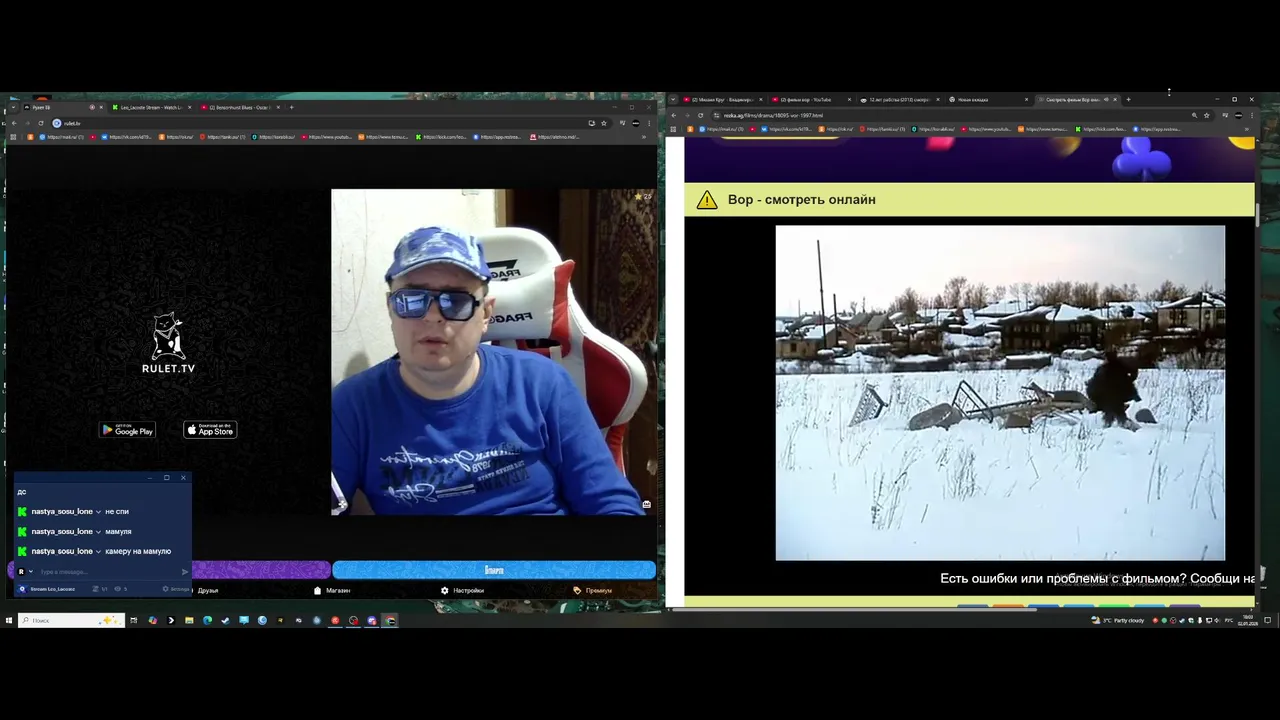Open Магазин section on rulet.tv
This screenshot has width=1280, height=720.
(332, 591)
